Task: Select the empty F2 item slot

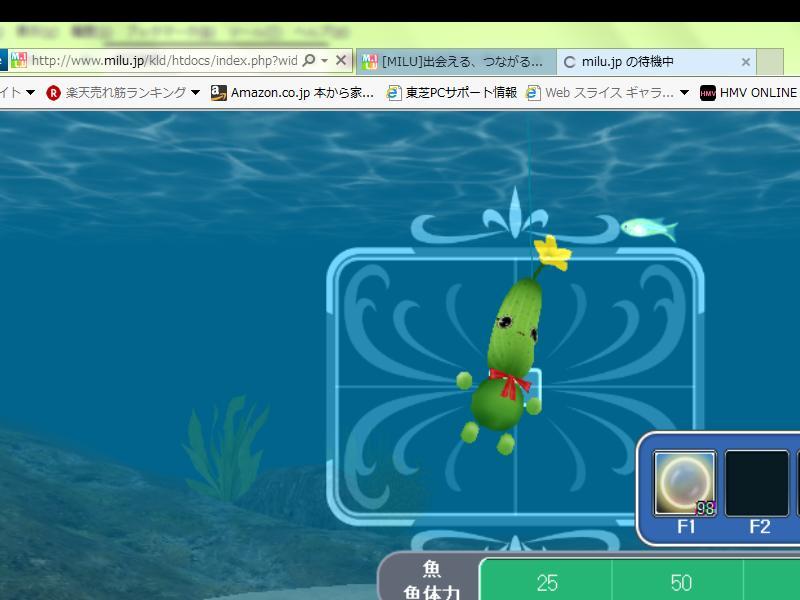Action: tap(757, 483)
